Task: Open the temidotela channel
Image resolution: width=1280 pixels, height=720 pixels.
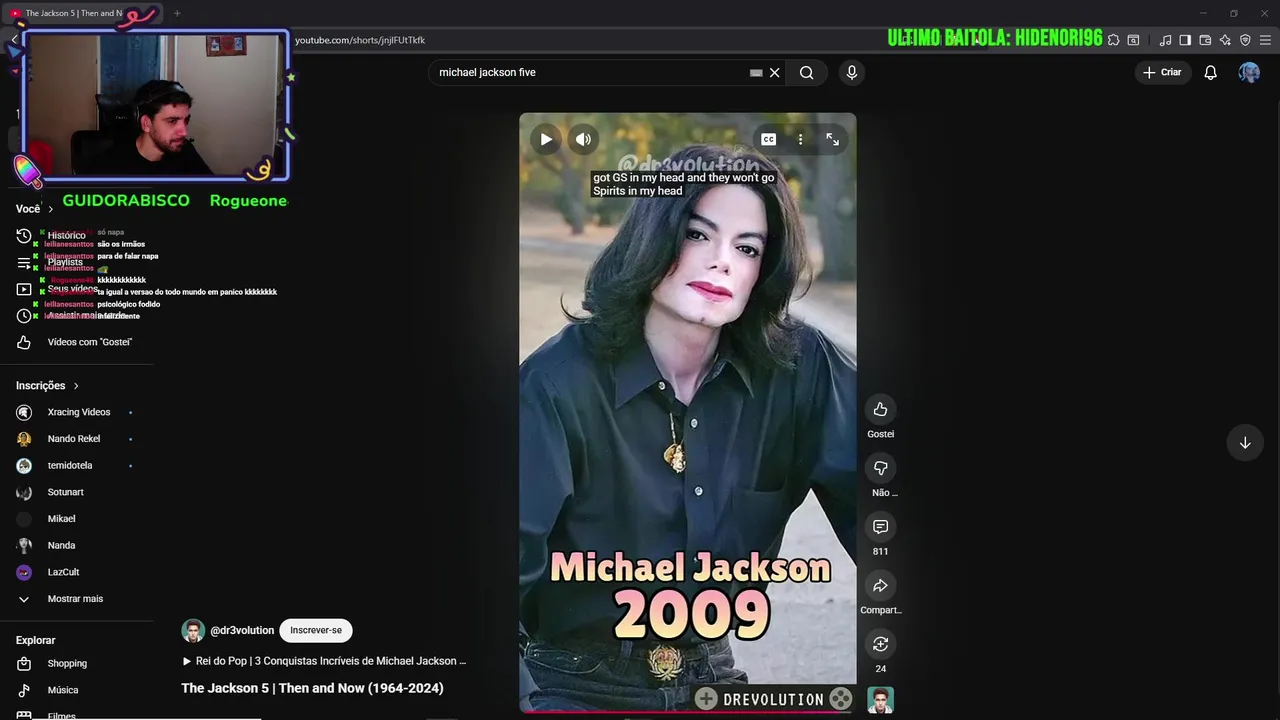Action: (x=70, y=465)
